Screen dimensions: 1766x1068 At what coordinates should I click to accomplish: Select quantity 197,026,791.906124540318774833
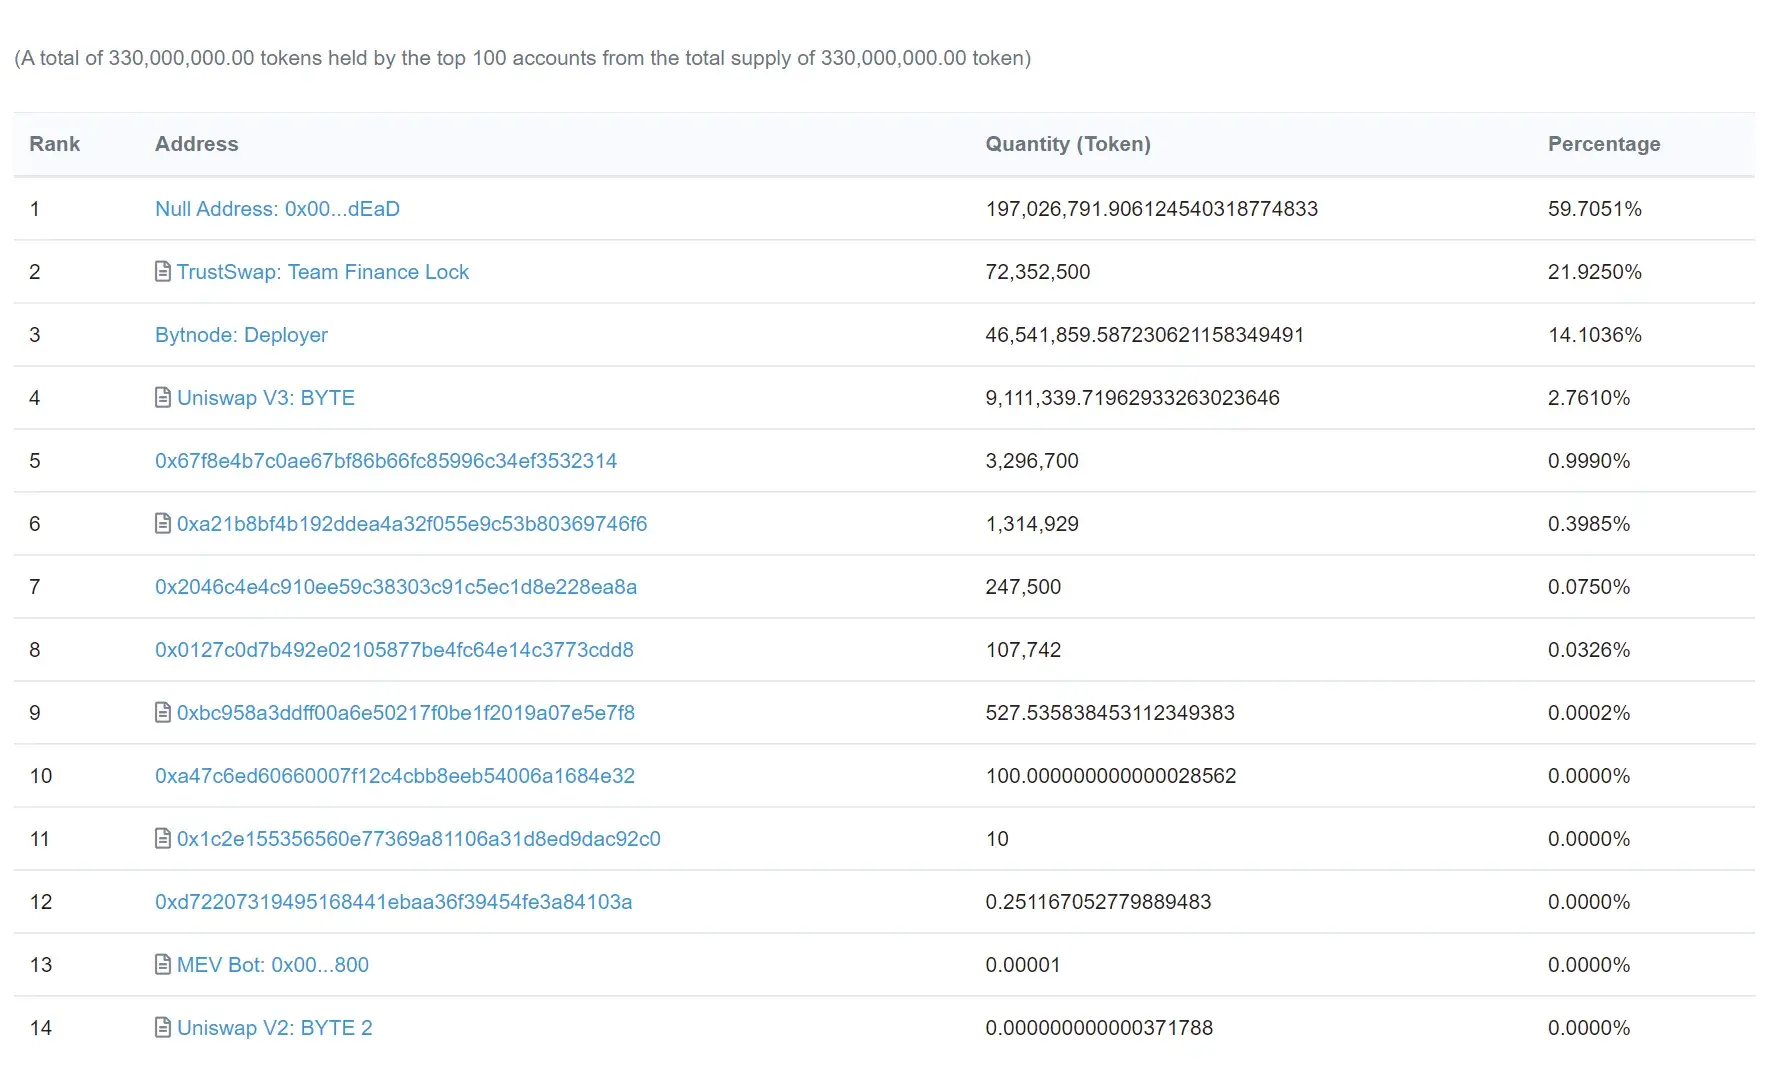[x=1152, y=209]
